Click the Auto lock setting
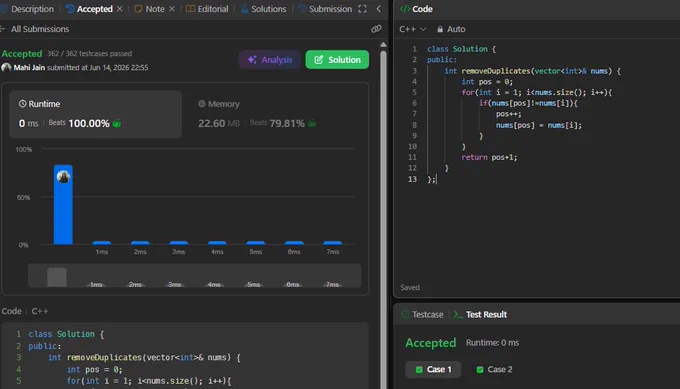The height and width of the screenshot is (389, 680). (x=451, y=29)
